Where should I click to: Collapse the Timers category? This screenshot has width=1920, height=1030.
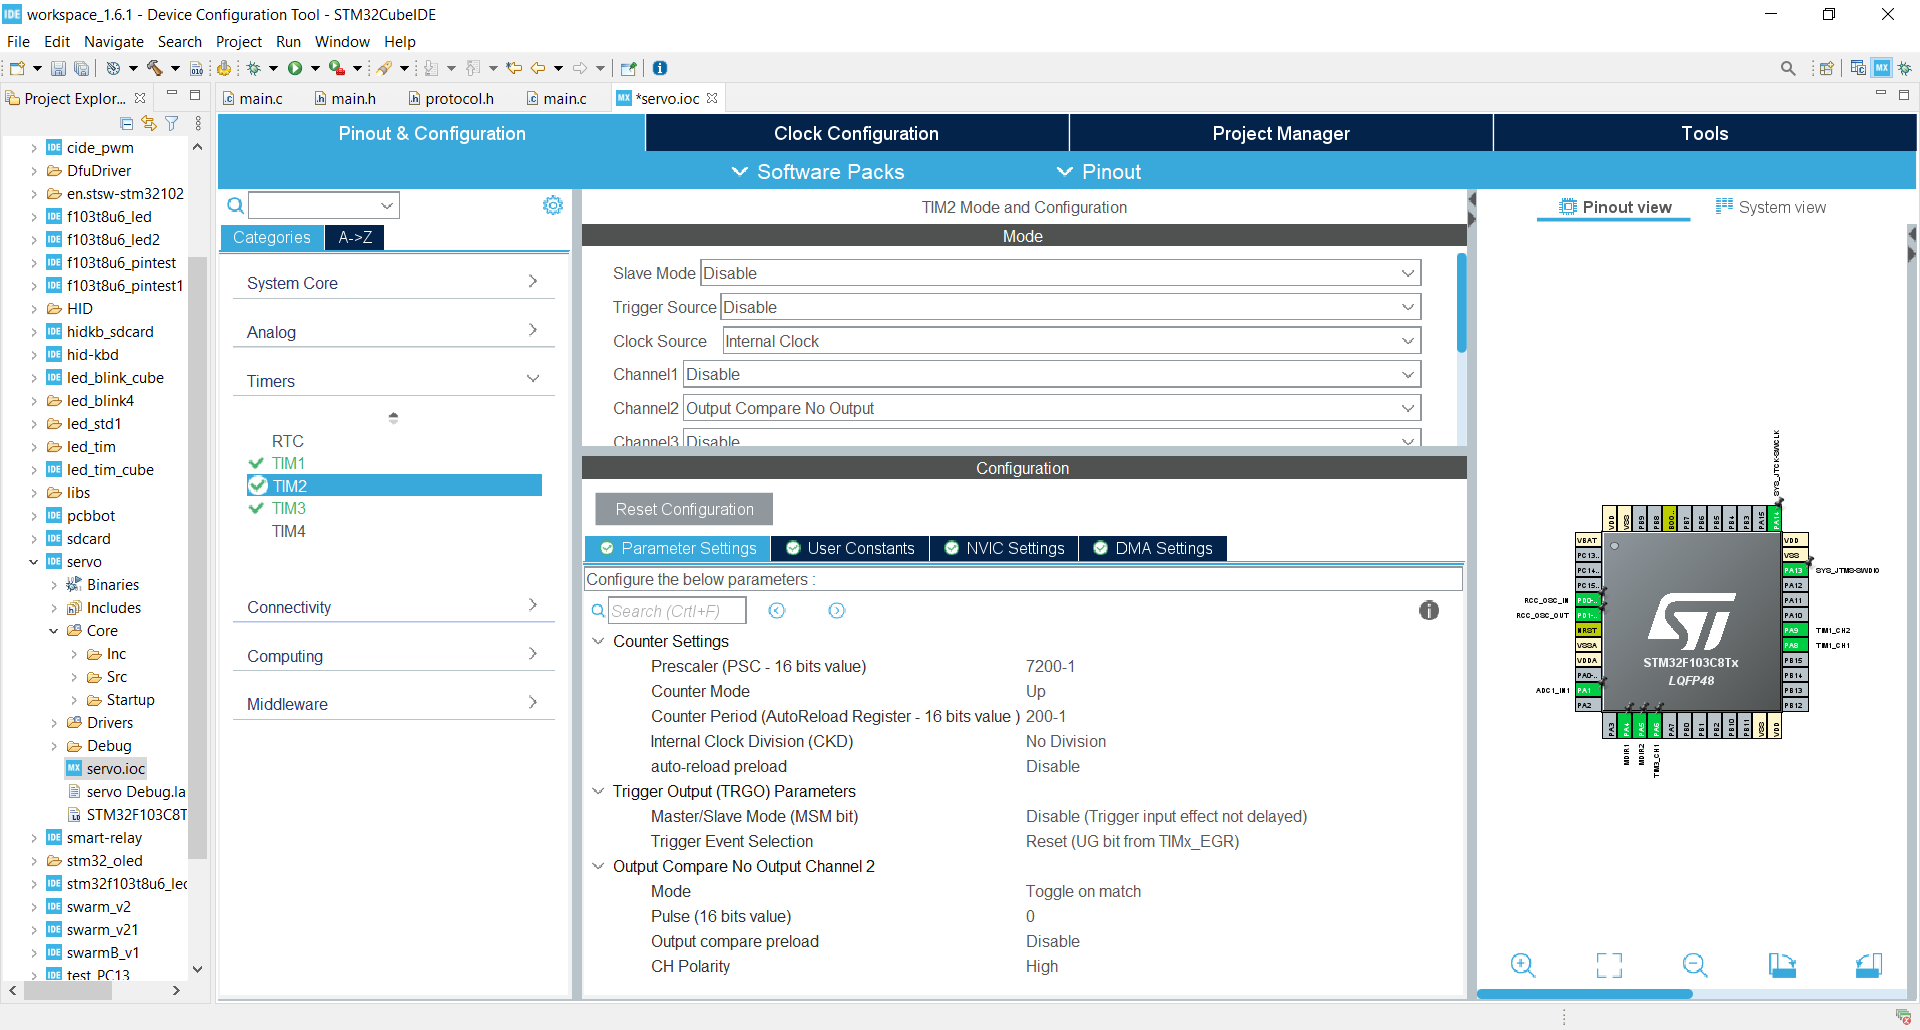[393, 381]
